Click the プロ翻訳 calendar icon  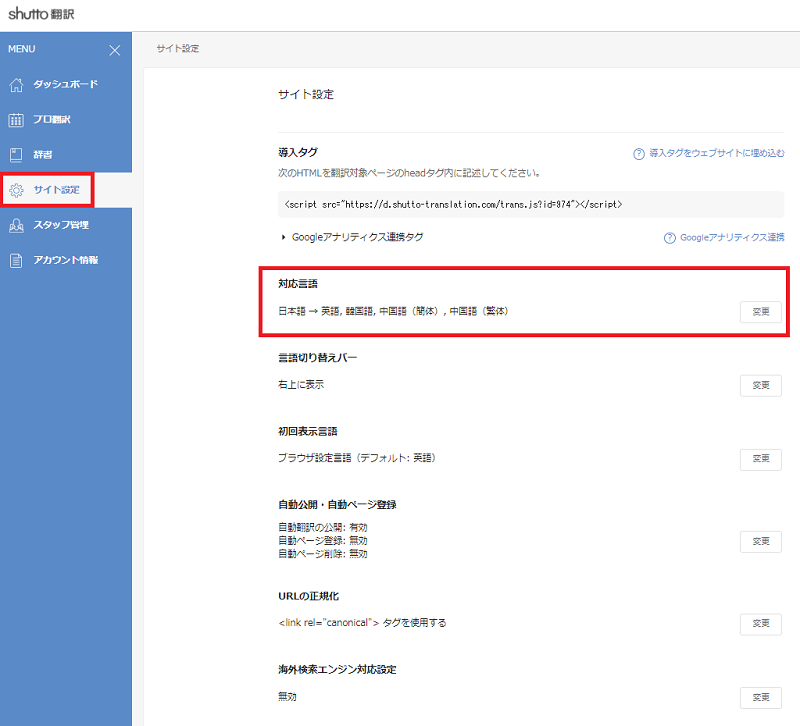pyautogui.click(x=16, y=120)
